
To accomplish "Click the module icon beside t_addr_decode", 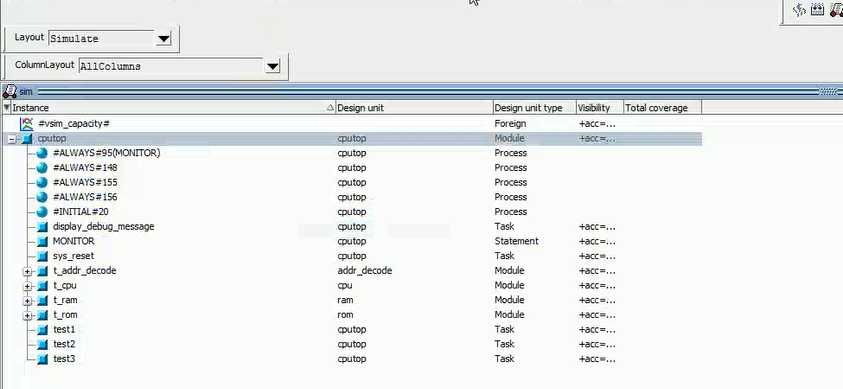I will coord(42,271).
